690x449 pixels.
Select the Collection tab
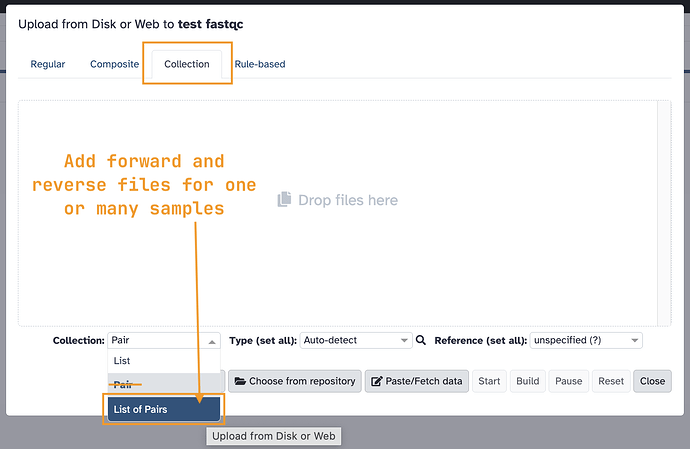(187, 64)
